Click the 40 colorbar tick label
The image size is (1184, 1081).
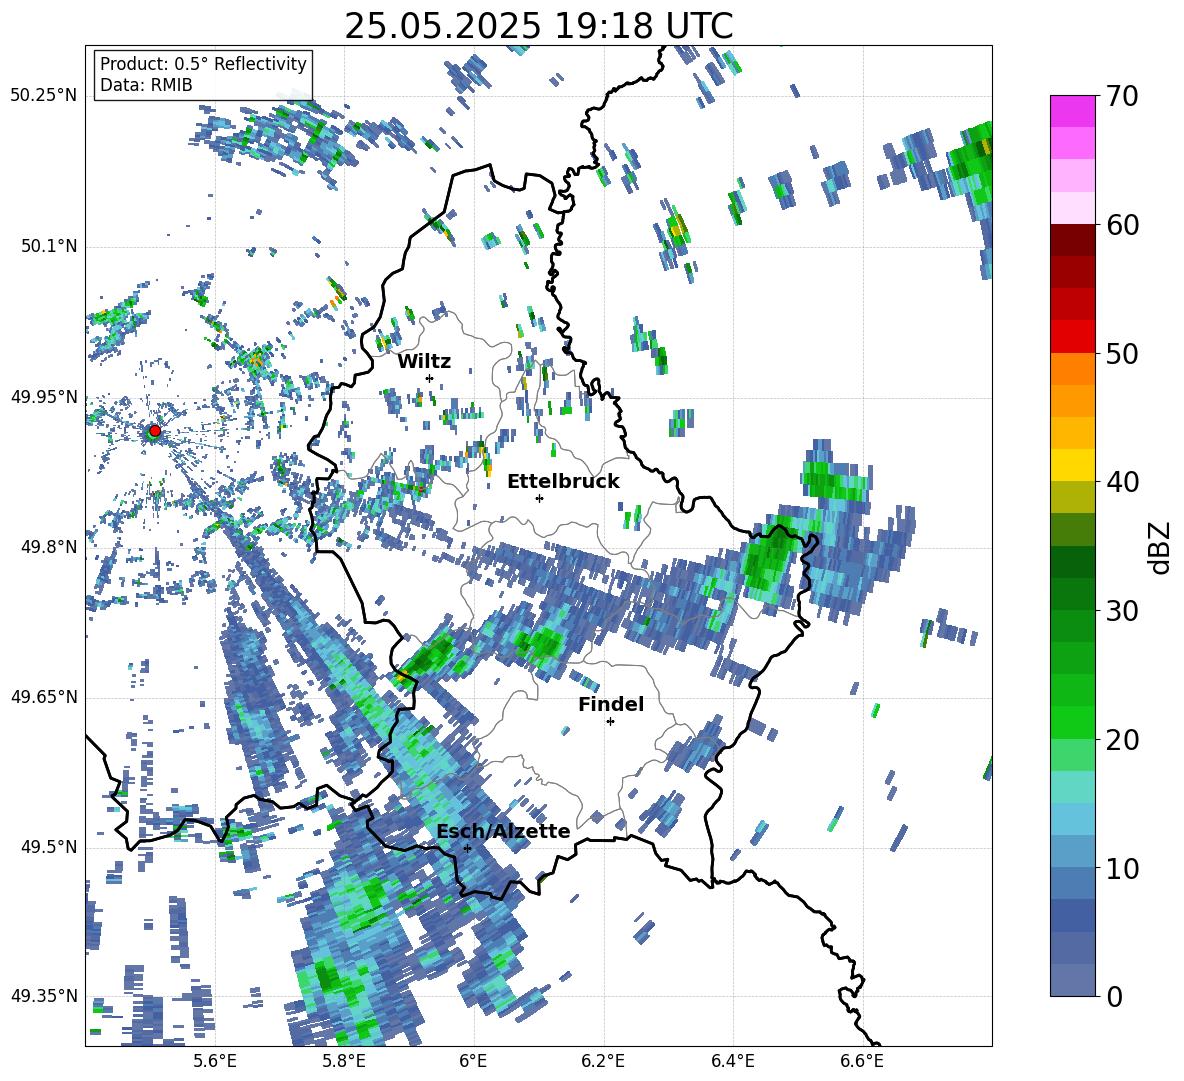[1121, 482]
